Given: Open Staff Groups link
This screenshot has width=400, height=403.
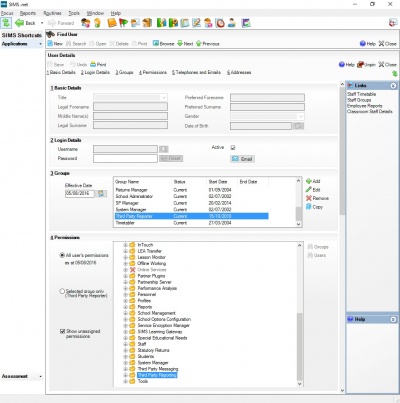Looking at the screenshot, I should (359, 100).
